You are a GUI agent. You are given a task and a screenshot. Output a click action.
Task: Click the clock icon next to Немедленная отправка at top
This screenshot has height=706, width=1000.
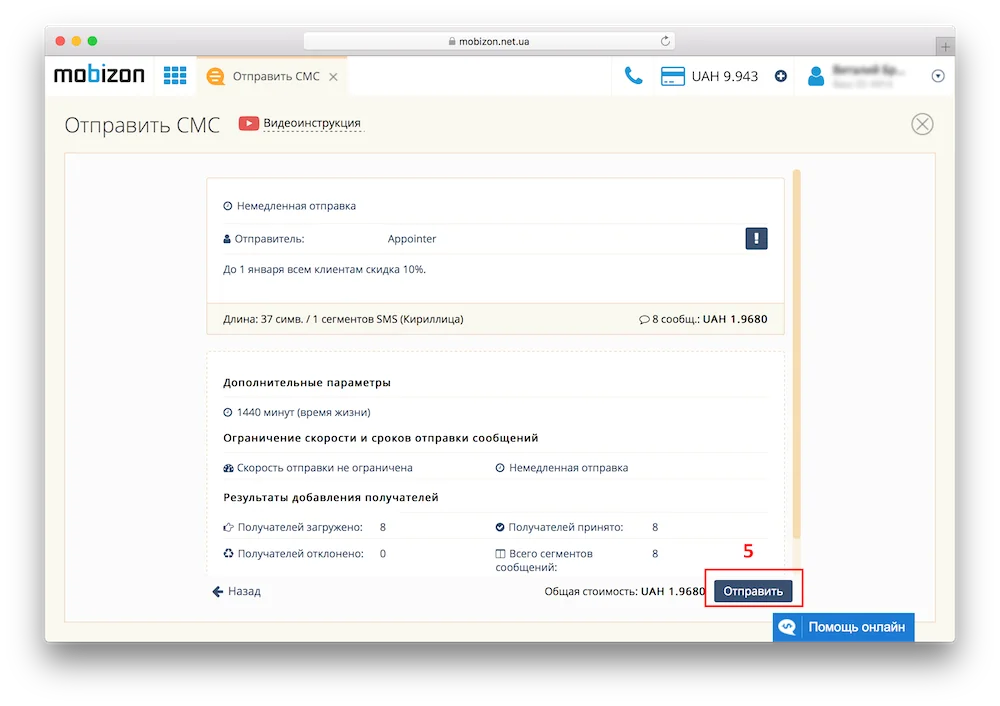pyautogui.click(x=228, y=206)
